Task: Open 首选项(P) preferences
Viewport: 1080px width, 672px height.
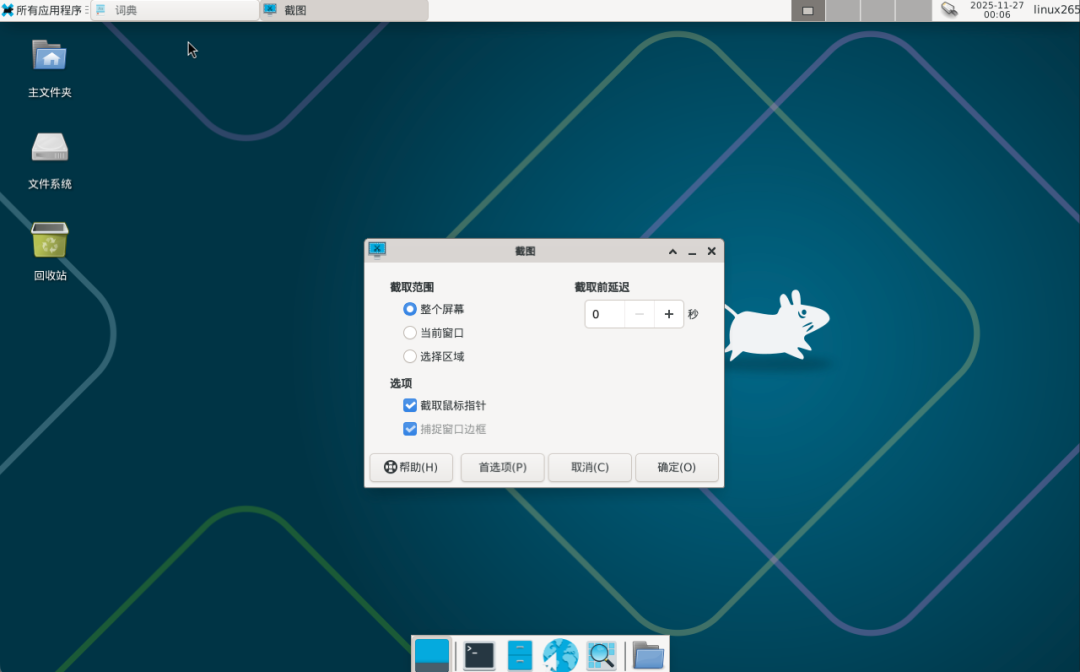Action: [503, 467]
